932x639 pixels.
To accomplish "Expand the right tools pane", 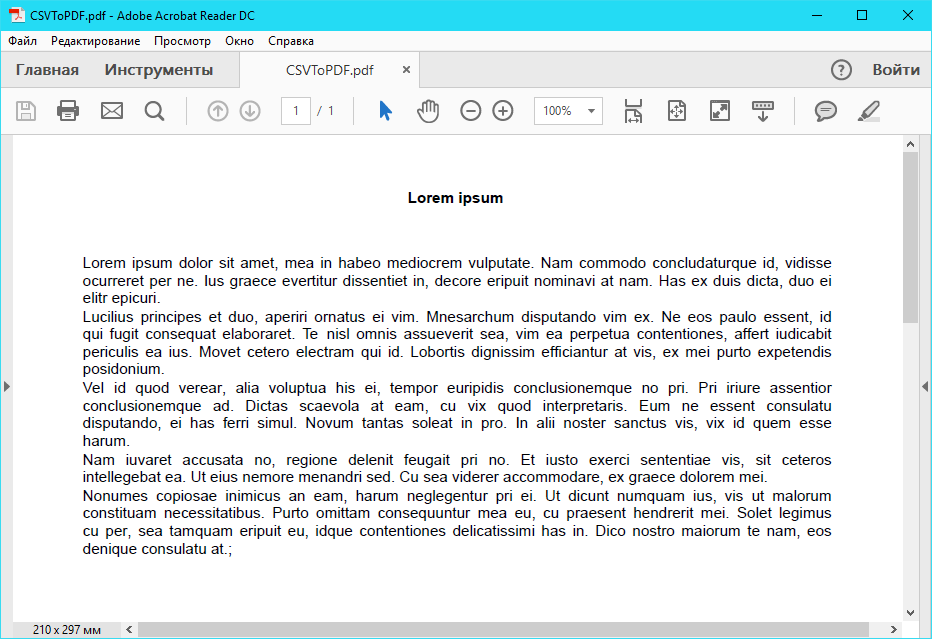I will pyautogui.click(x=925, y=386).
